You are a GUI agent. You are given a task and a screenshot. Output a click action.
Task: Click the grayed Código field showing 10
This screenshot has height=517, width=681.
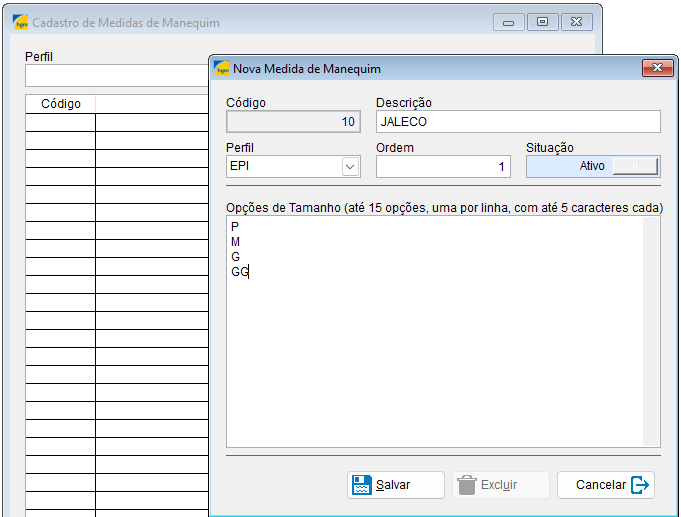[293, 122]
